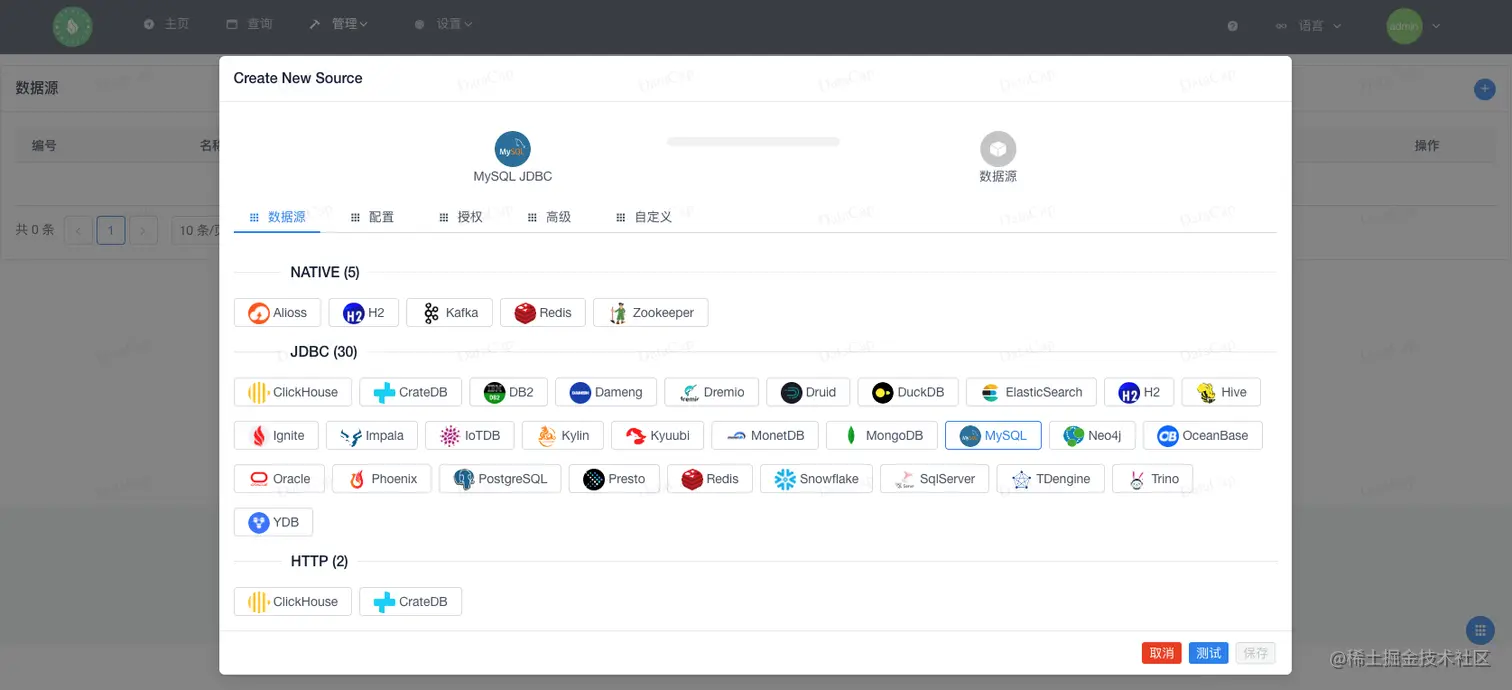Image resolution: width=1512 pixels, height=690 pixels.
Task: Pick the IoTDB source
Action: click(470, 435)
